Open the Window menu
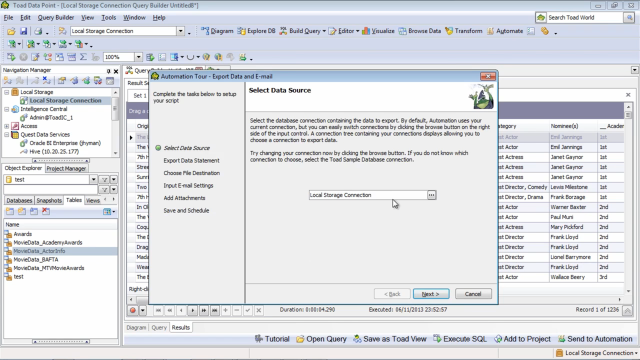The width and height of the screenshot is (640, 360). [x=134, y=18]
